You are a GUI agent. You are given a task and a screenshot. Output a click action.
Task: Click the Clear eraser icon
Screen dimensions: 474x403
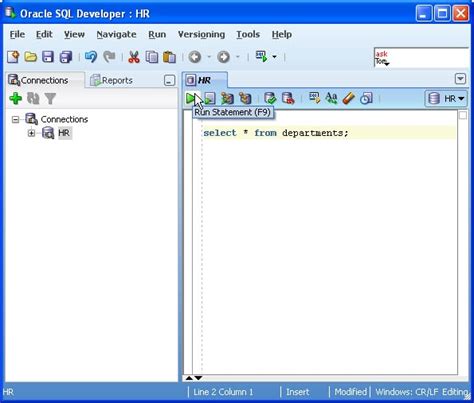[348, 98]
